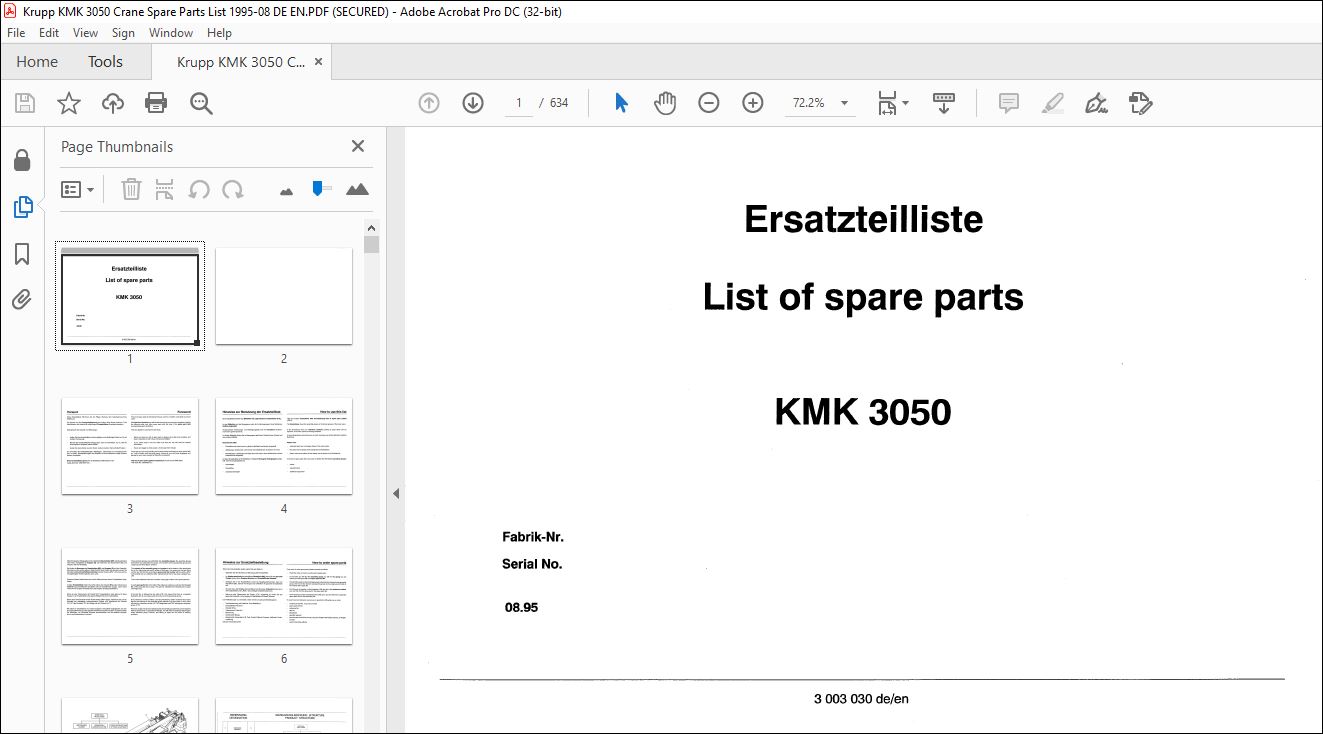Screen dimensions: 1323x734
Task: Select the arrow Selection tool
Action: click(x=621, y=103)
